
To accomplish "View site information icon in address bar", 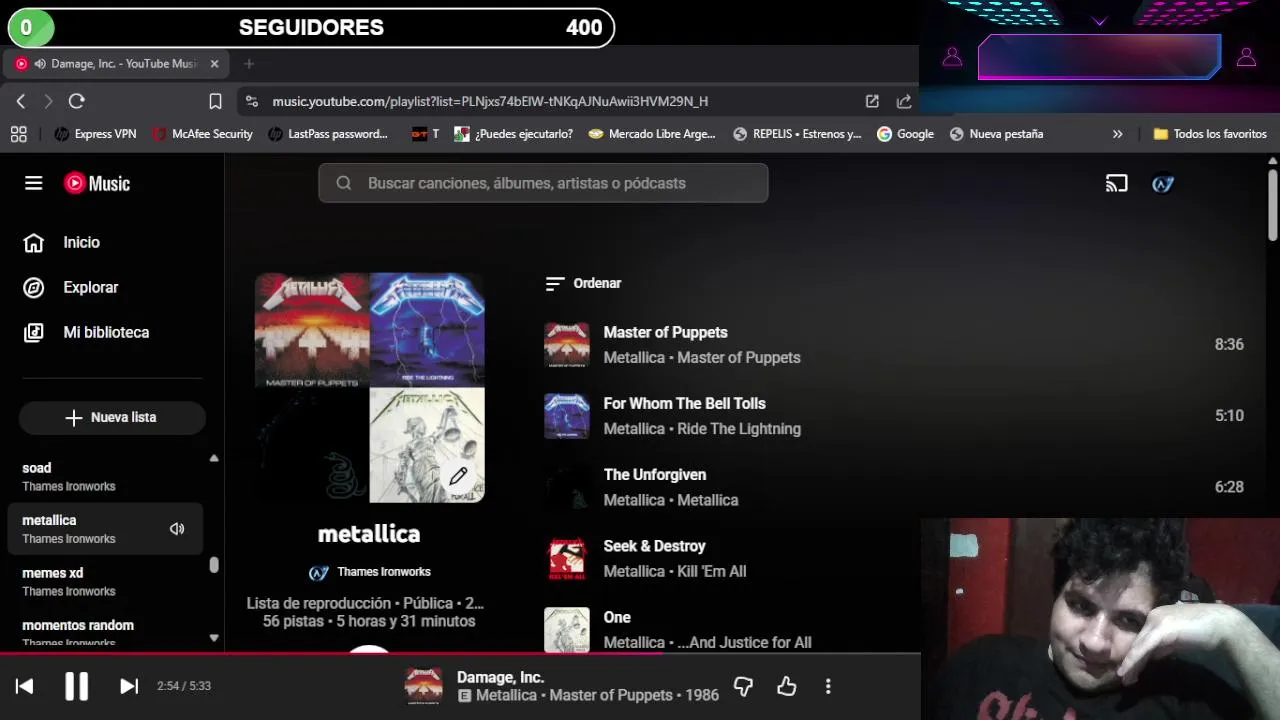I will [x=252, y=101].
